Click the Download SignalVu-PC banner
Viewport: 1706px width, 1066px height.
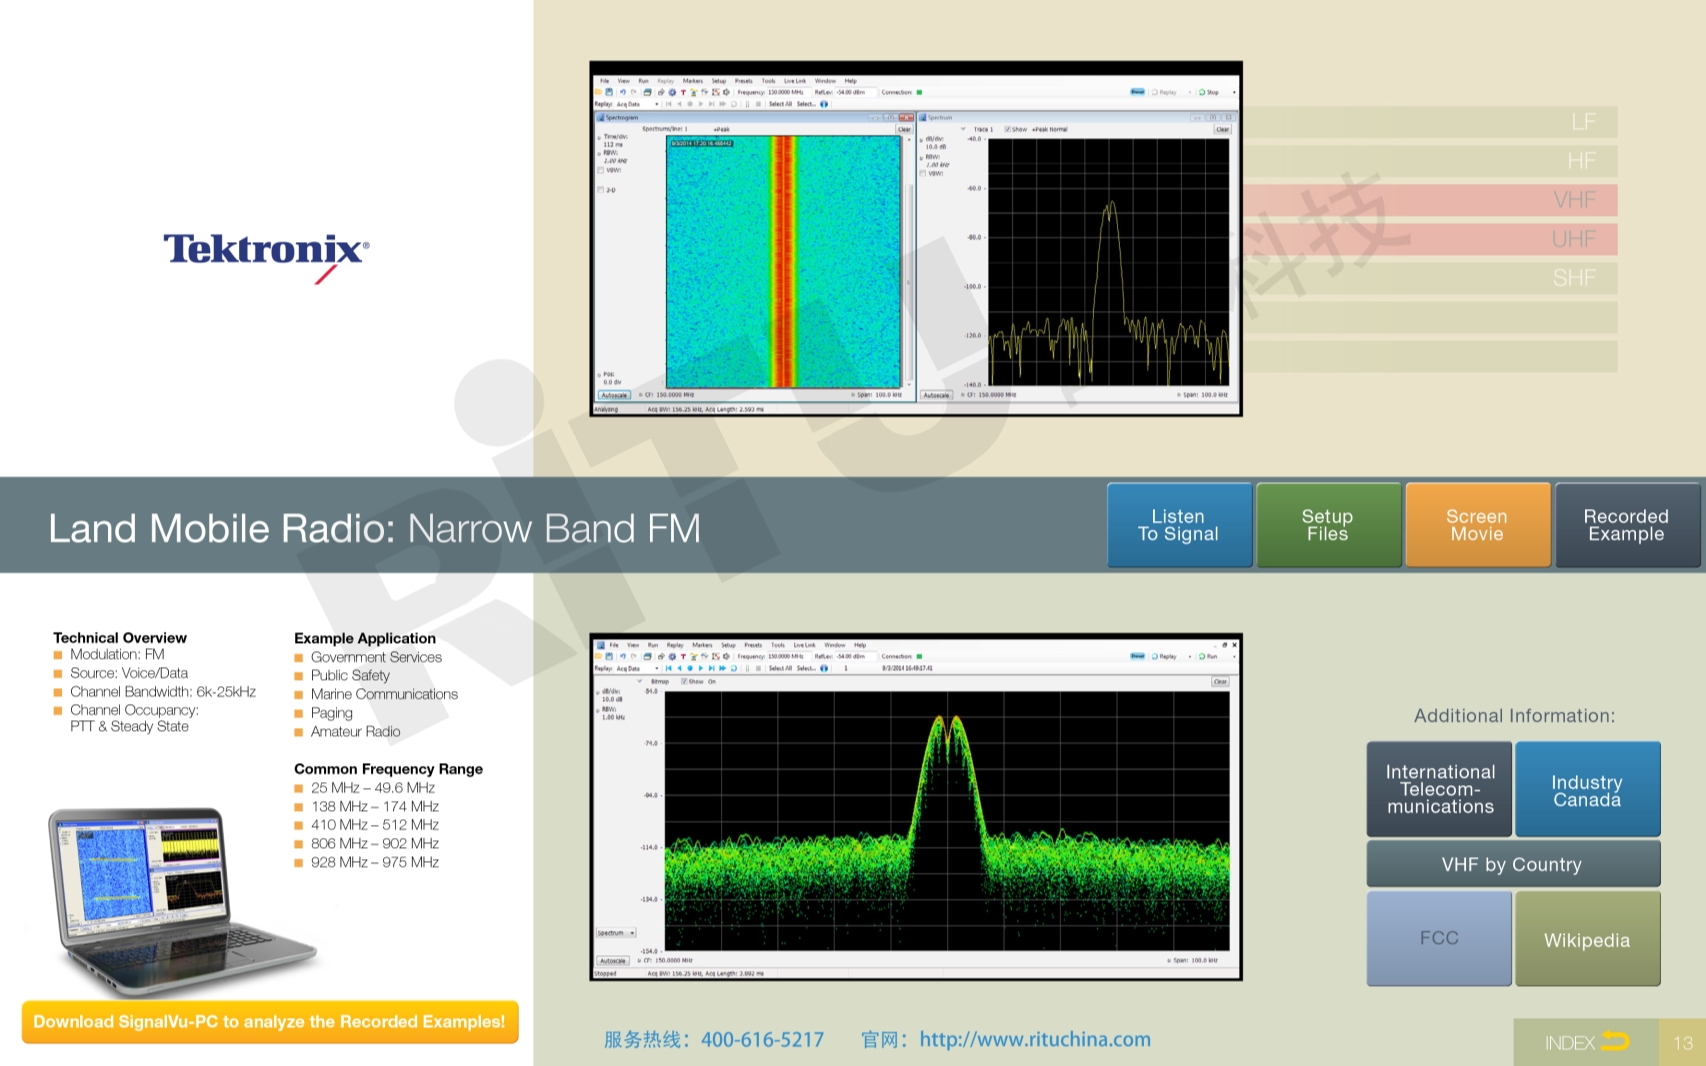point(269,1022)
